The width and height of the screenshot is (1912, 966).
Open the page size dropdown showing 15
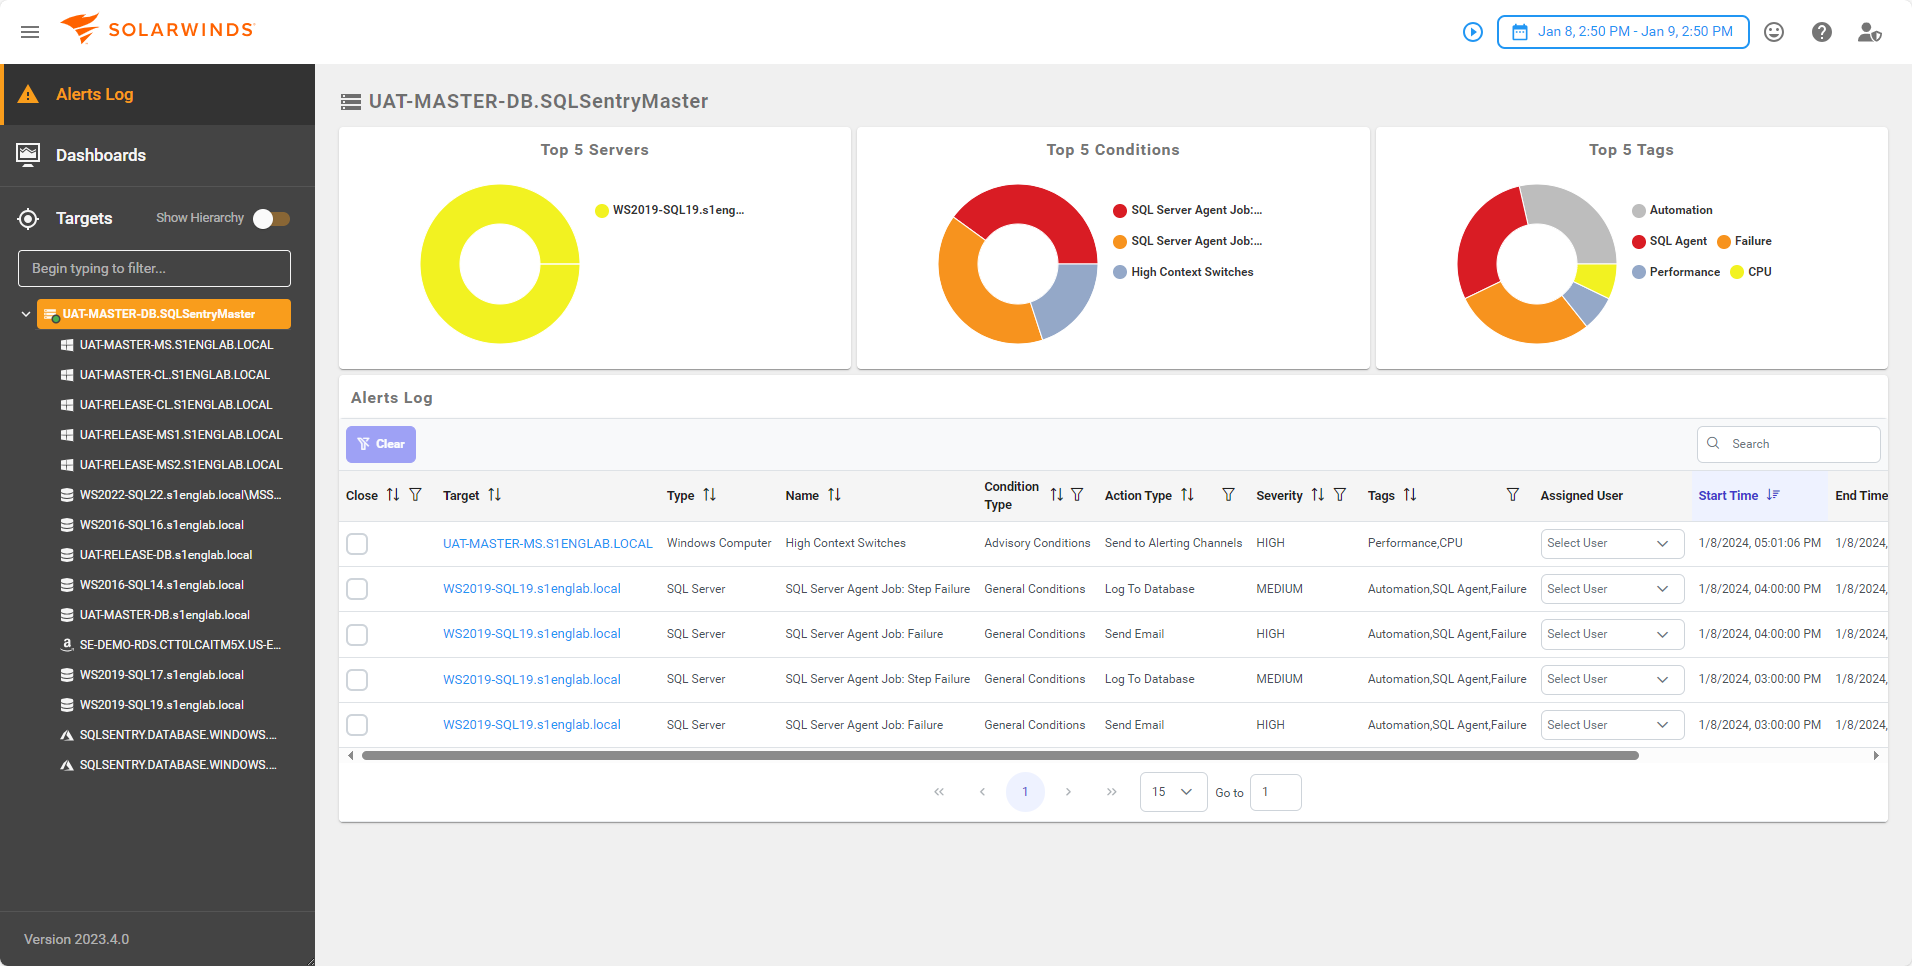pos(1172,792)
